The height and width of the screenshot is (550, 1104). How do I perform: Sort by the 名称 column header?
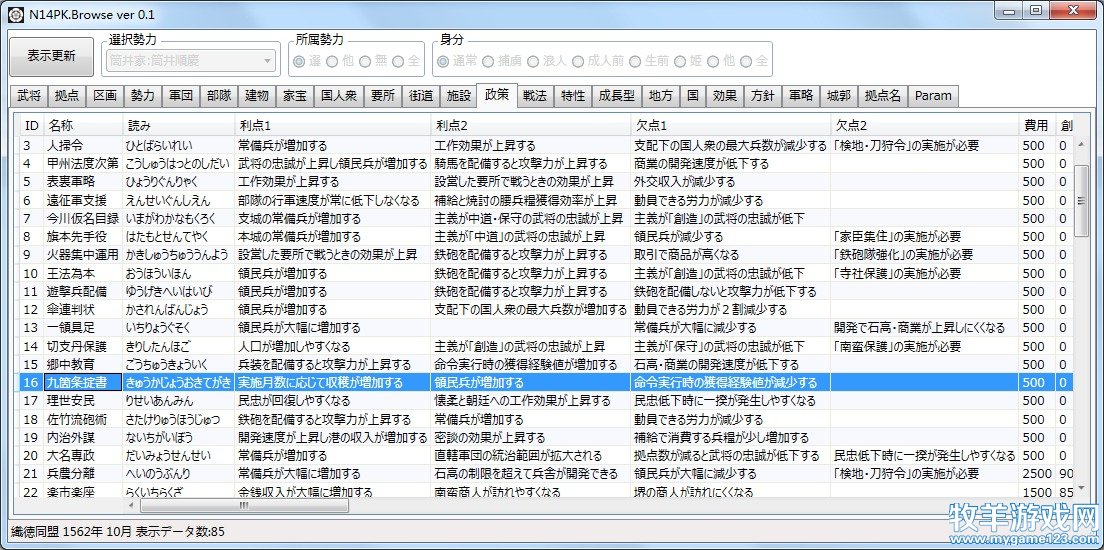click(x=83, y=126)
